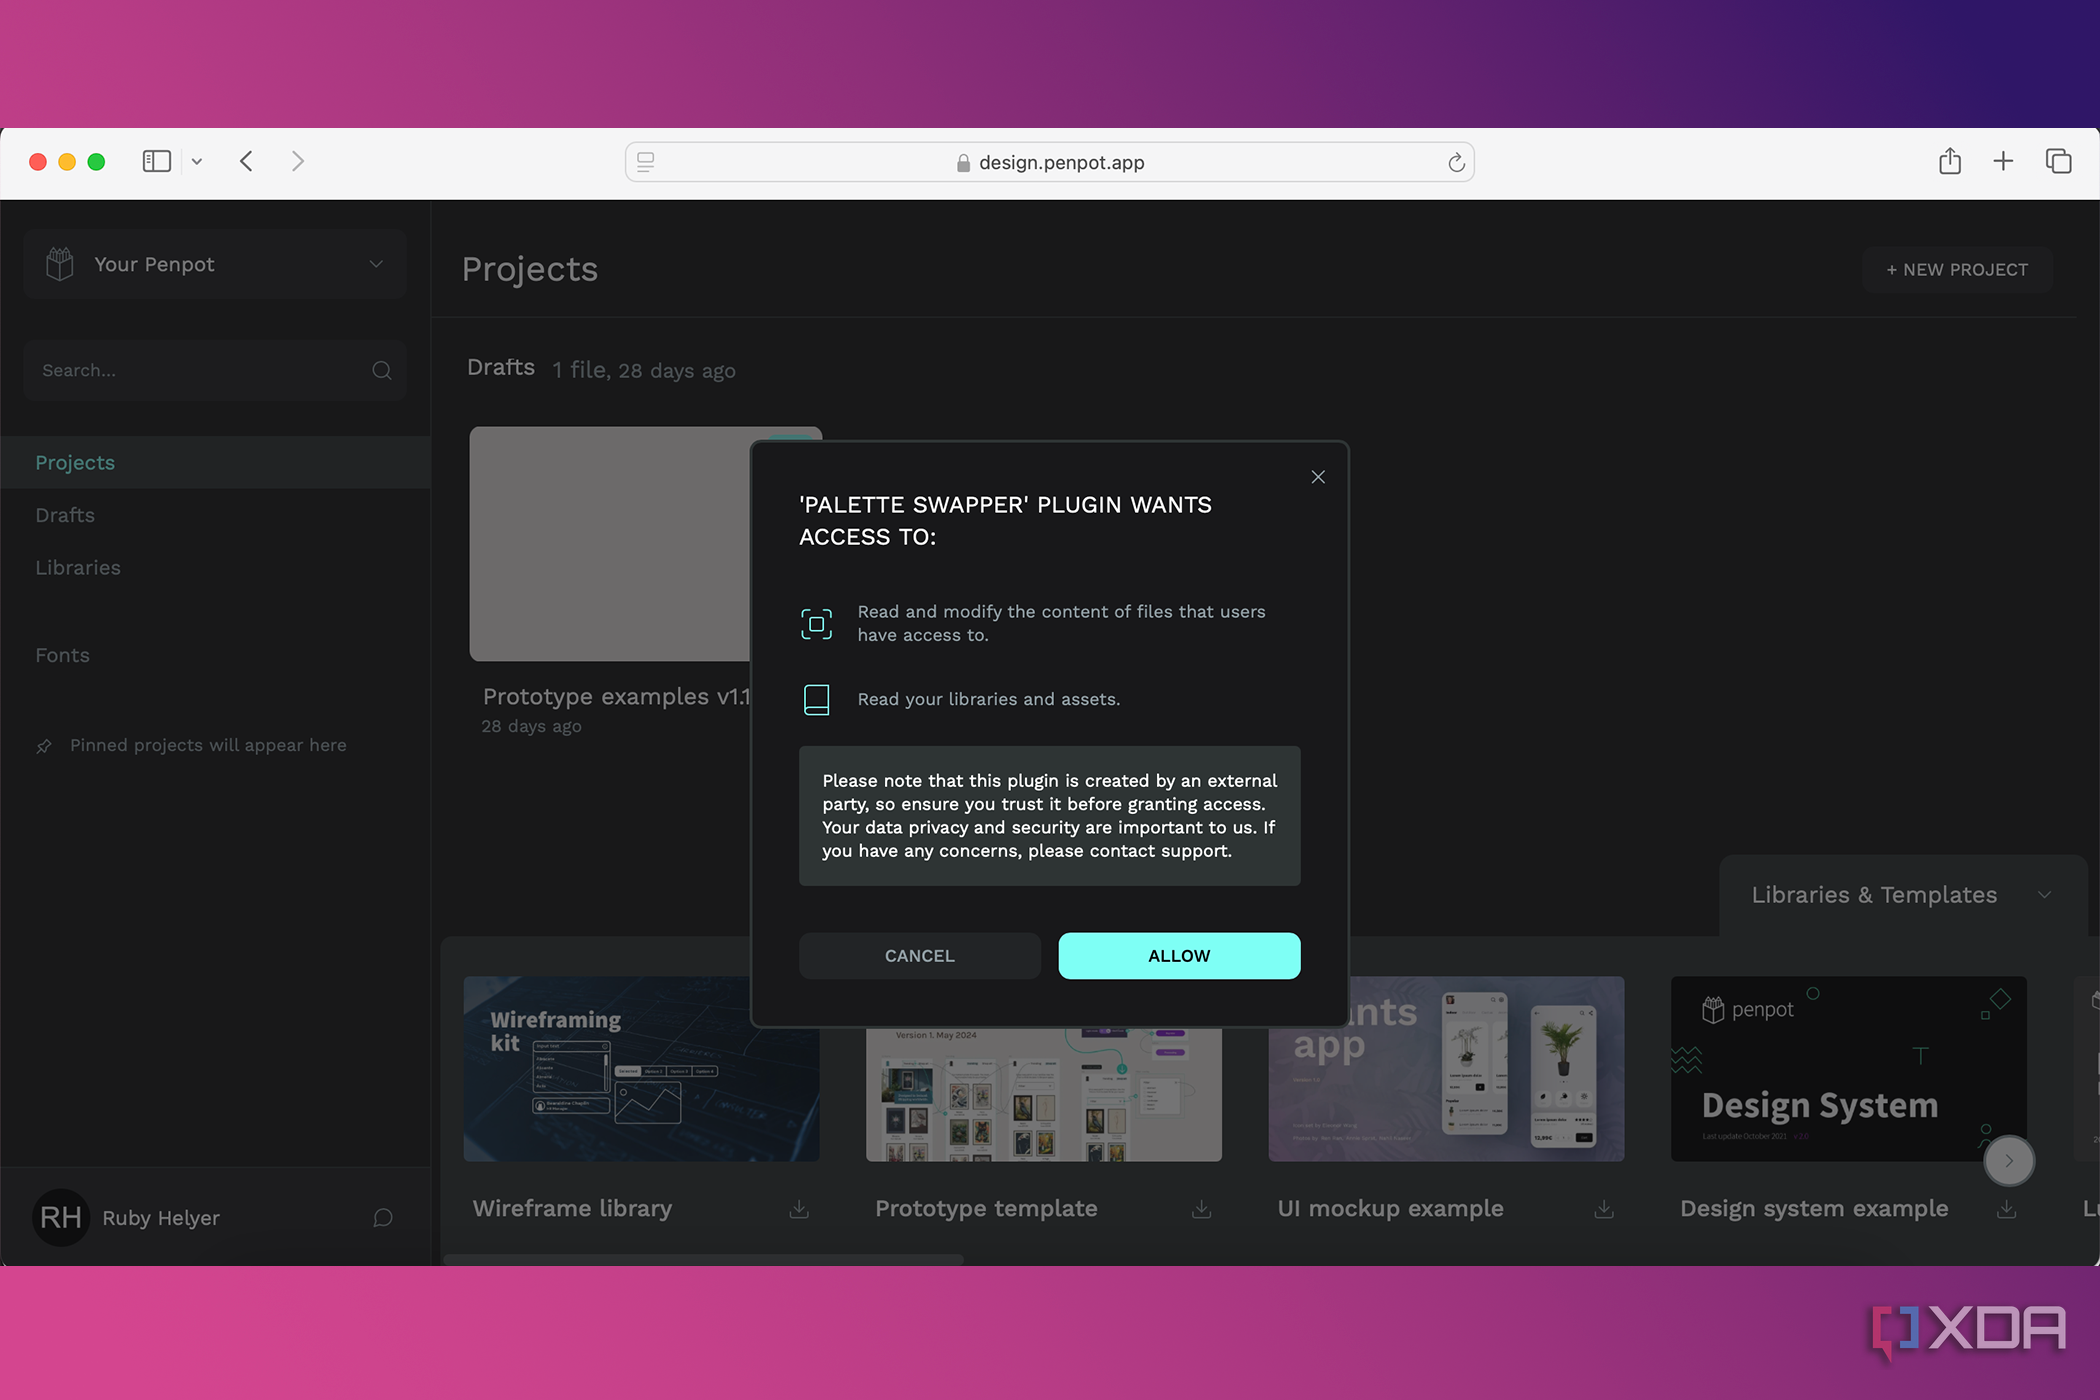Click the pin icon by pinned projects
2100x1400 pixels.
tap(44, 746)
